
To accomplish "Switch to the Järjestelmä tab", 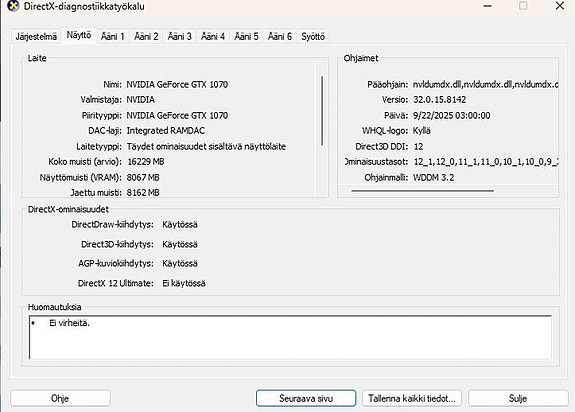I will point(36,37).
